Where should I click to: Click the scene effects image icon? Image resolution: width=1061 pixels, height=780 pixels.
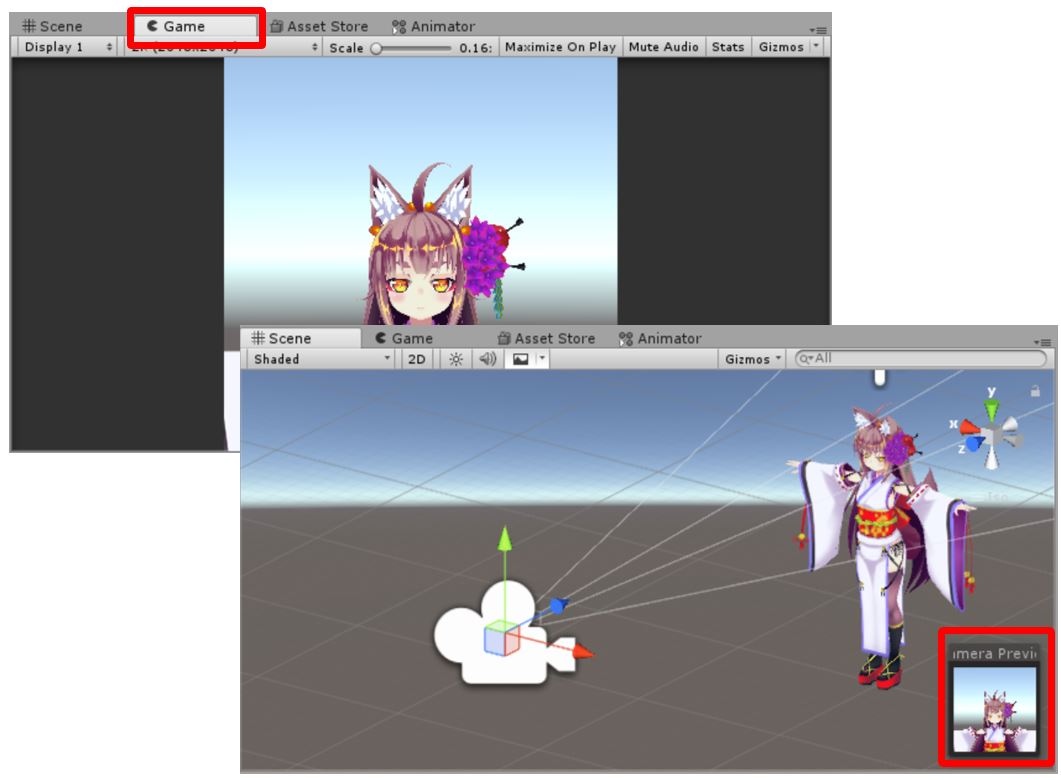tap(521, 359)
